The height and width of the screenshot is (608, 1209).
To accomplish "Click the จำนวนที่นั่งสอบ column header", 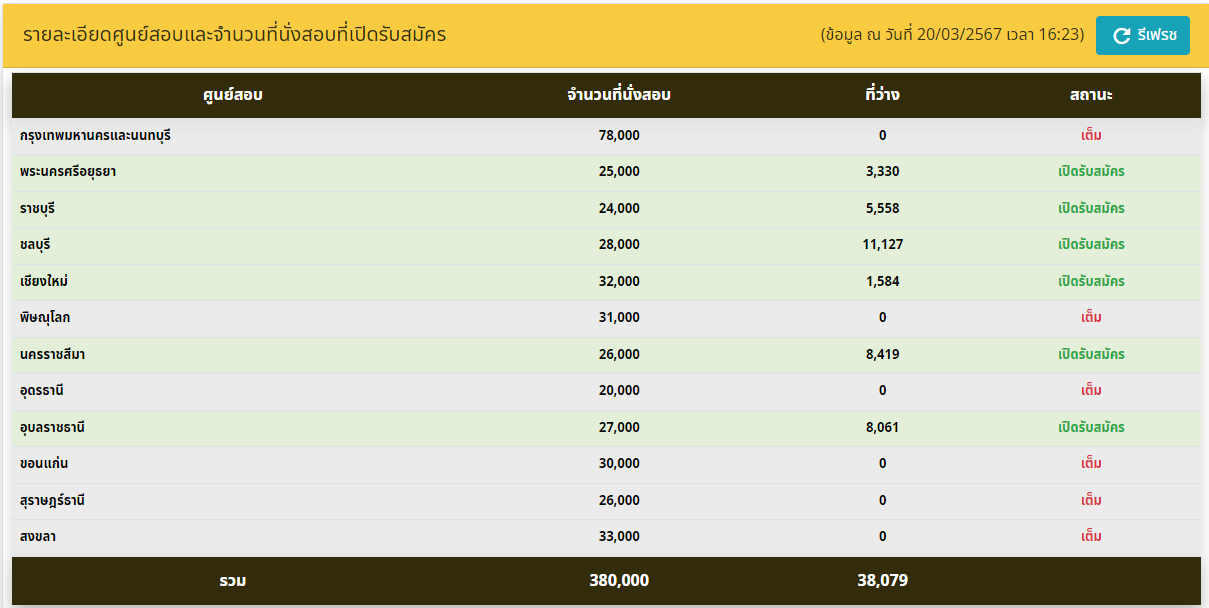I will click(618, 95).
